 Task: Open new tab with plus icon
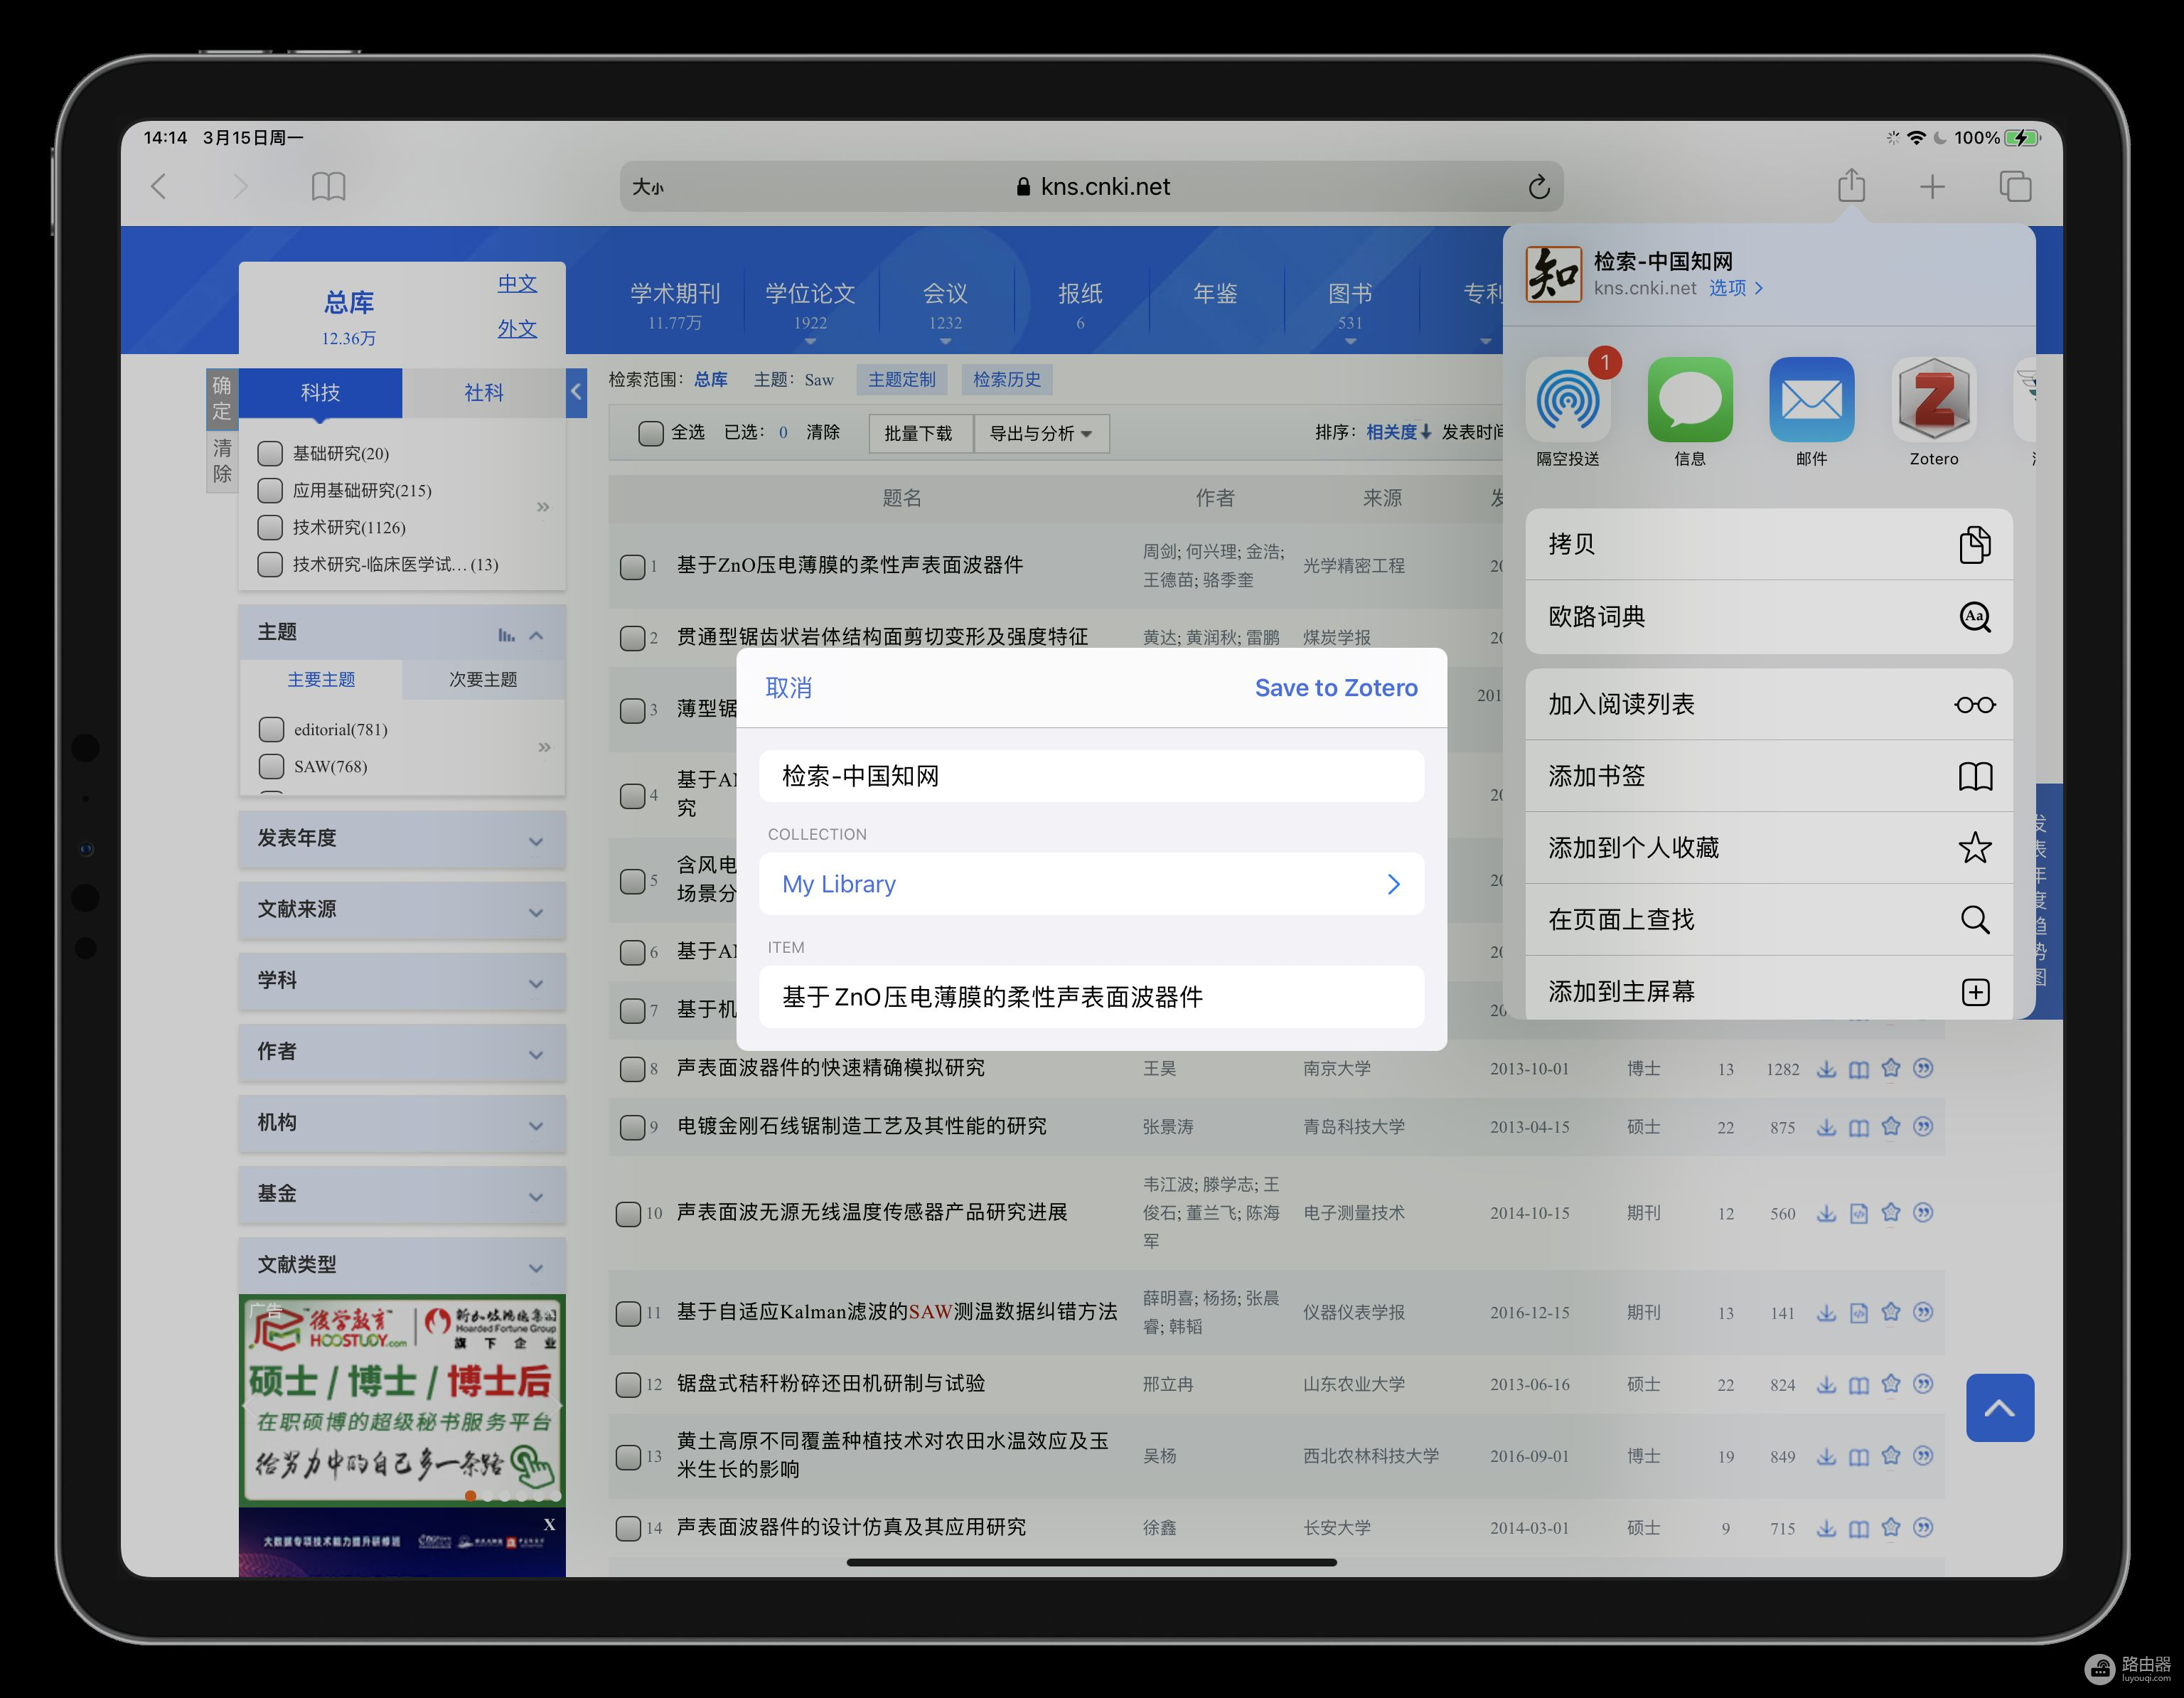1932,187
